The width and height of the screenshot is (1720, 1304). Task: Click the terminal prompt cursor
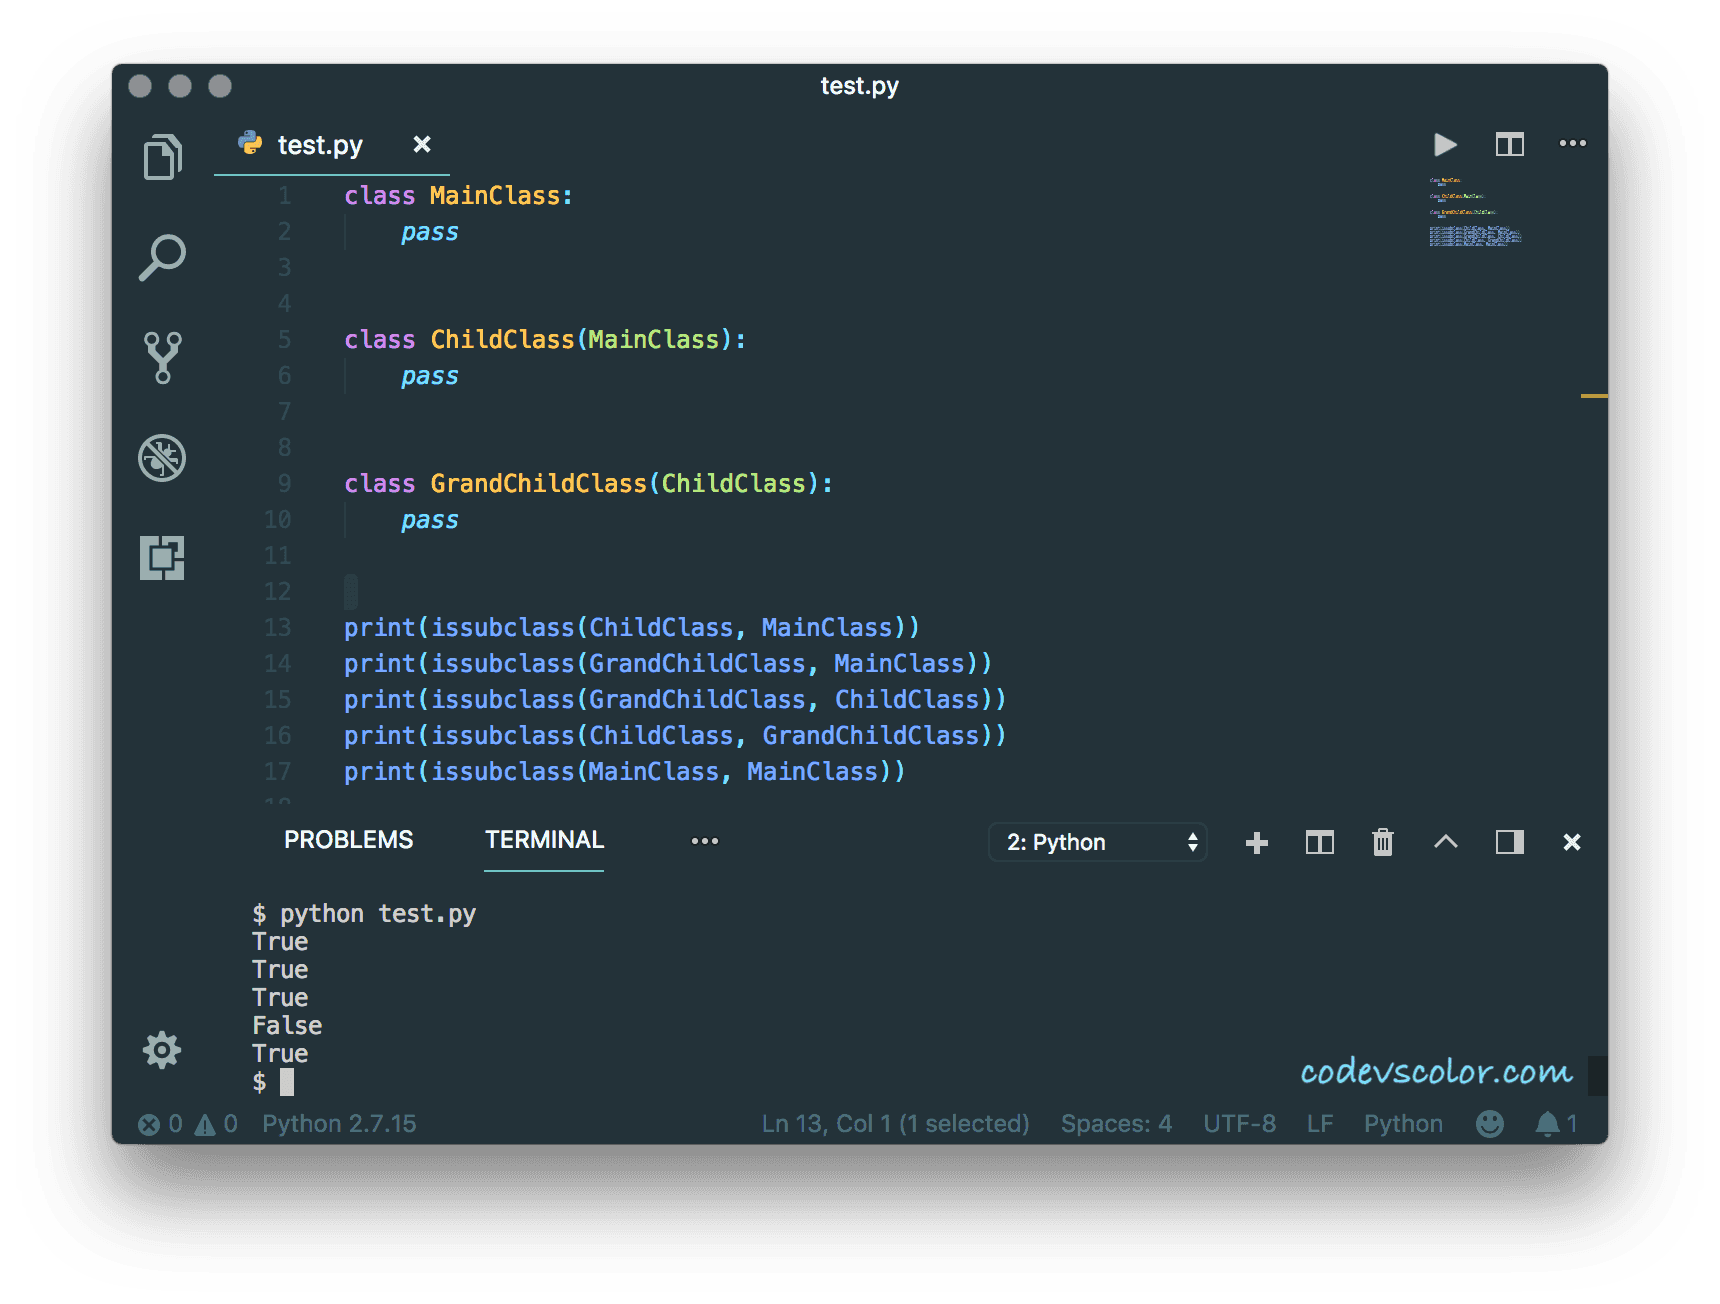(287, 1082)
